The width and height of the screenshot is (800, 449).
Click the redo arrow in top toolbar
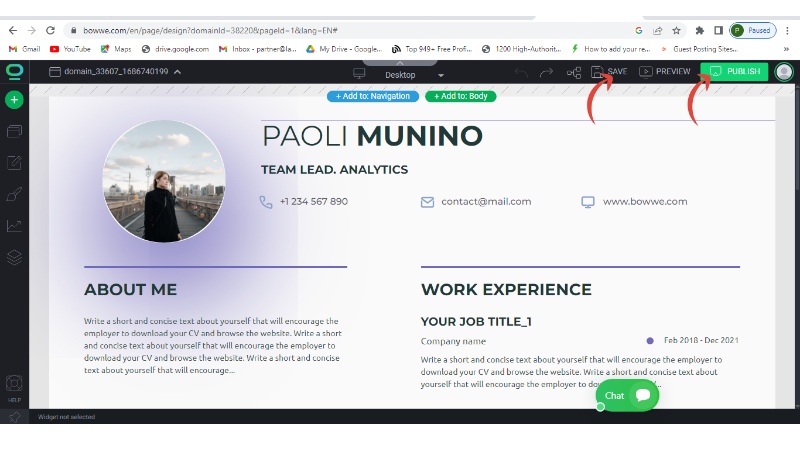[546, 72]
